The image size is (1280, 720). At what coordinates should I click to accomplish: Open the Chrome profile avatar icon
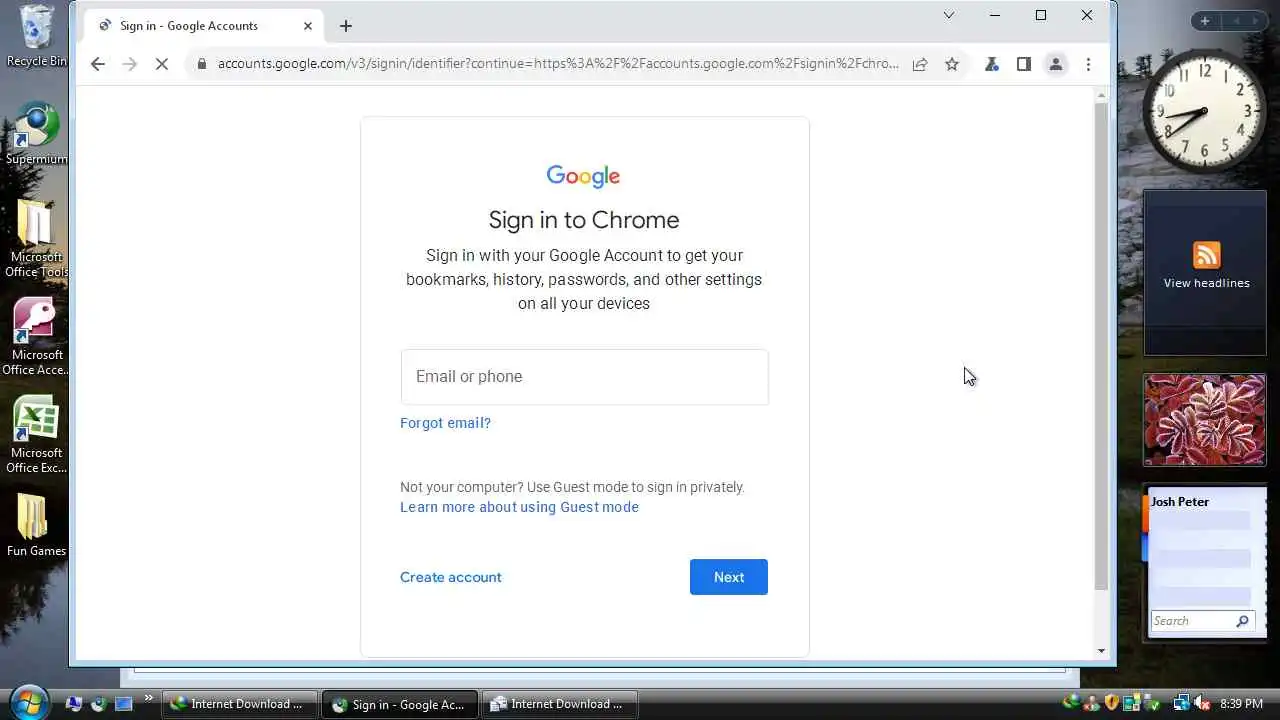click(1056, 64)
